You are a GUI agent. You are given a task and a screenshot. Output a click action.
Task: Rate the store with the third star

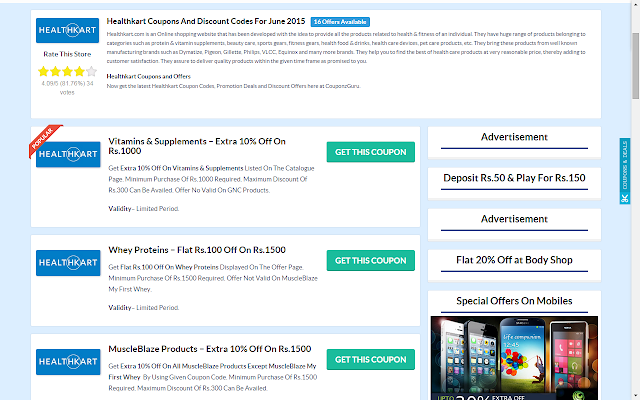point(67,72)
